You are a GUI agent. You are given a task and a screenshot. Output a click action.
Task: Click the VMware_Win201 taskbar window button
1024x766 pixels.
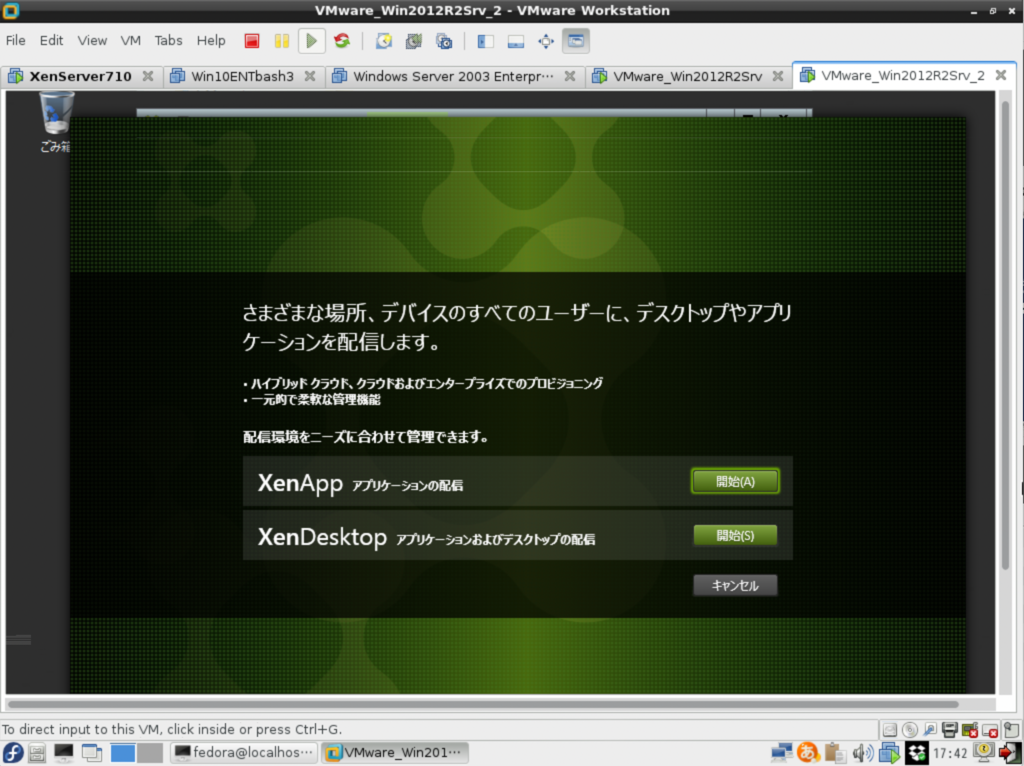pyautogui.click(x=394, y=753)
